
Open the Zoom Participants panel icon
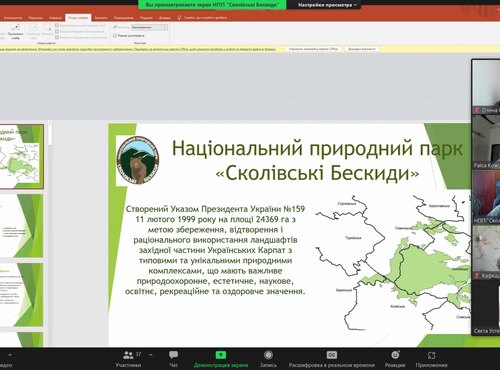point(128,355)
